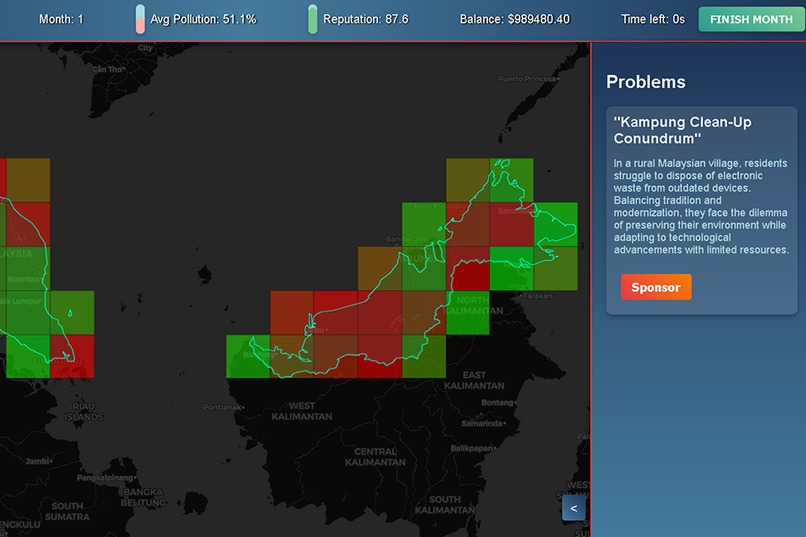This screenshot has height=537, width=806.
Task: Click the Puerto Princesa city label
Action: 528,79
